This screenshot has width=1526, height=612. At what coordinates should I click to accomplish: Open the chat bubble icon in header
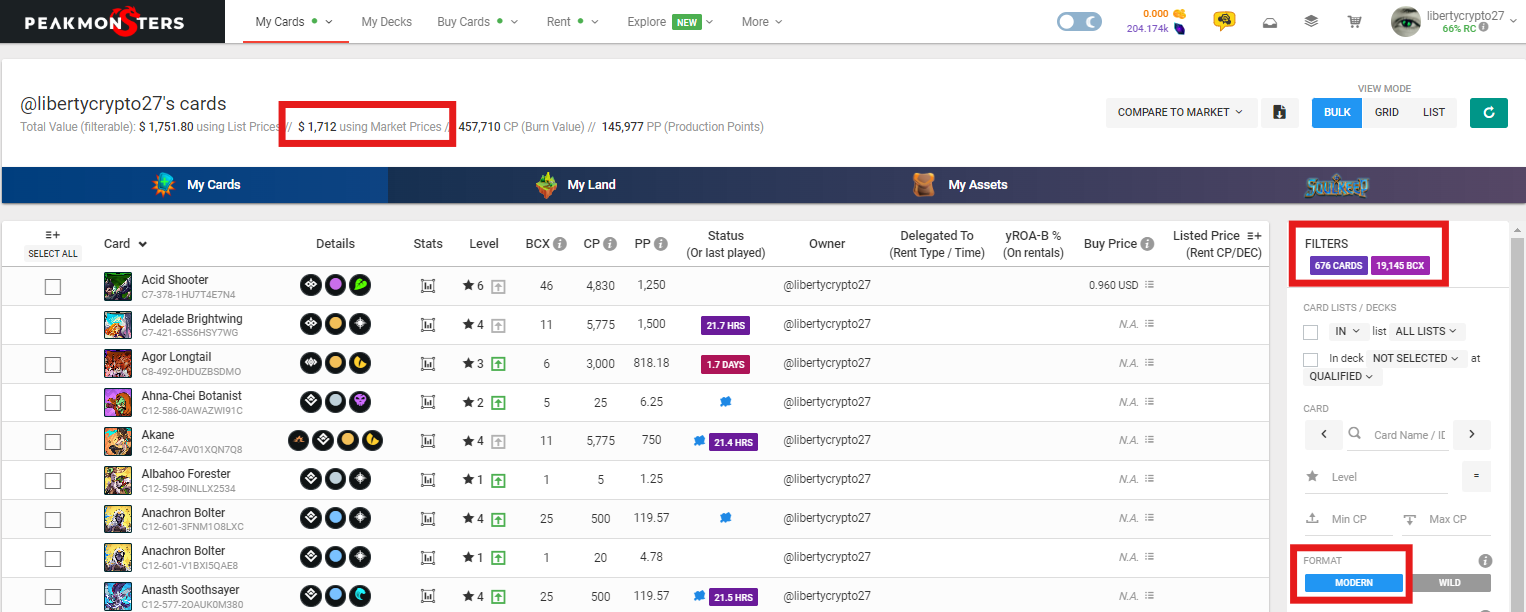point(1224,21)
